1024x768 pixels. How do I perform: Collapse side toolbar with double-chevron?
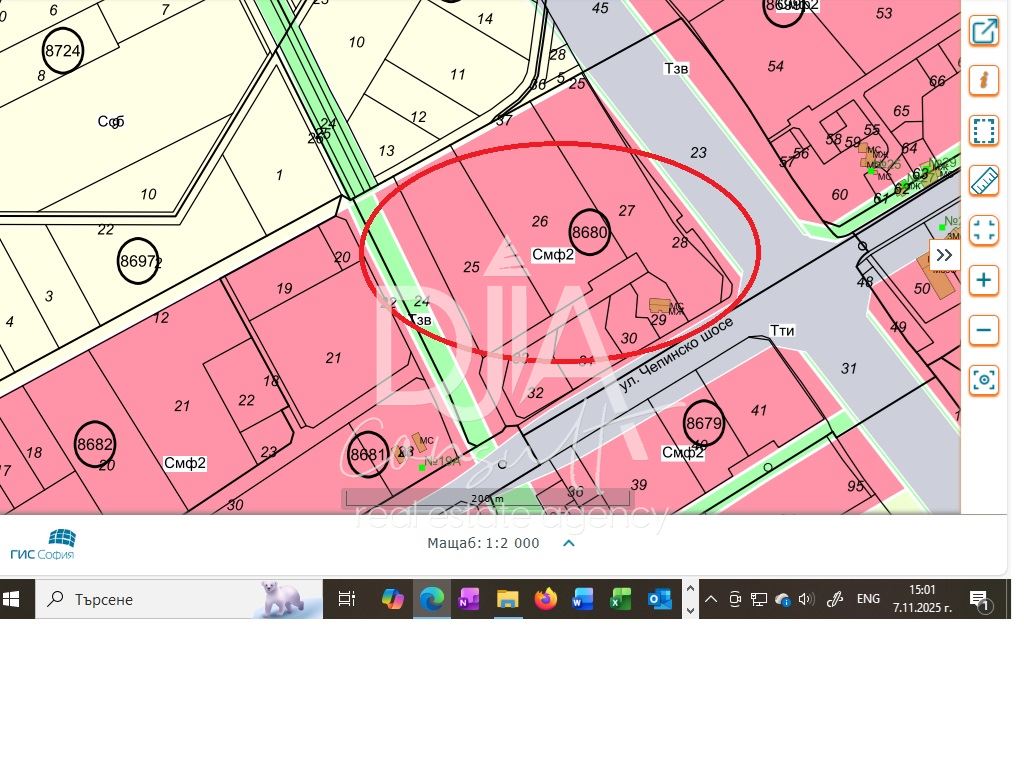click(x=944, y=255)
